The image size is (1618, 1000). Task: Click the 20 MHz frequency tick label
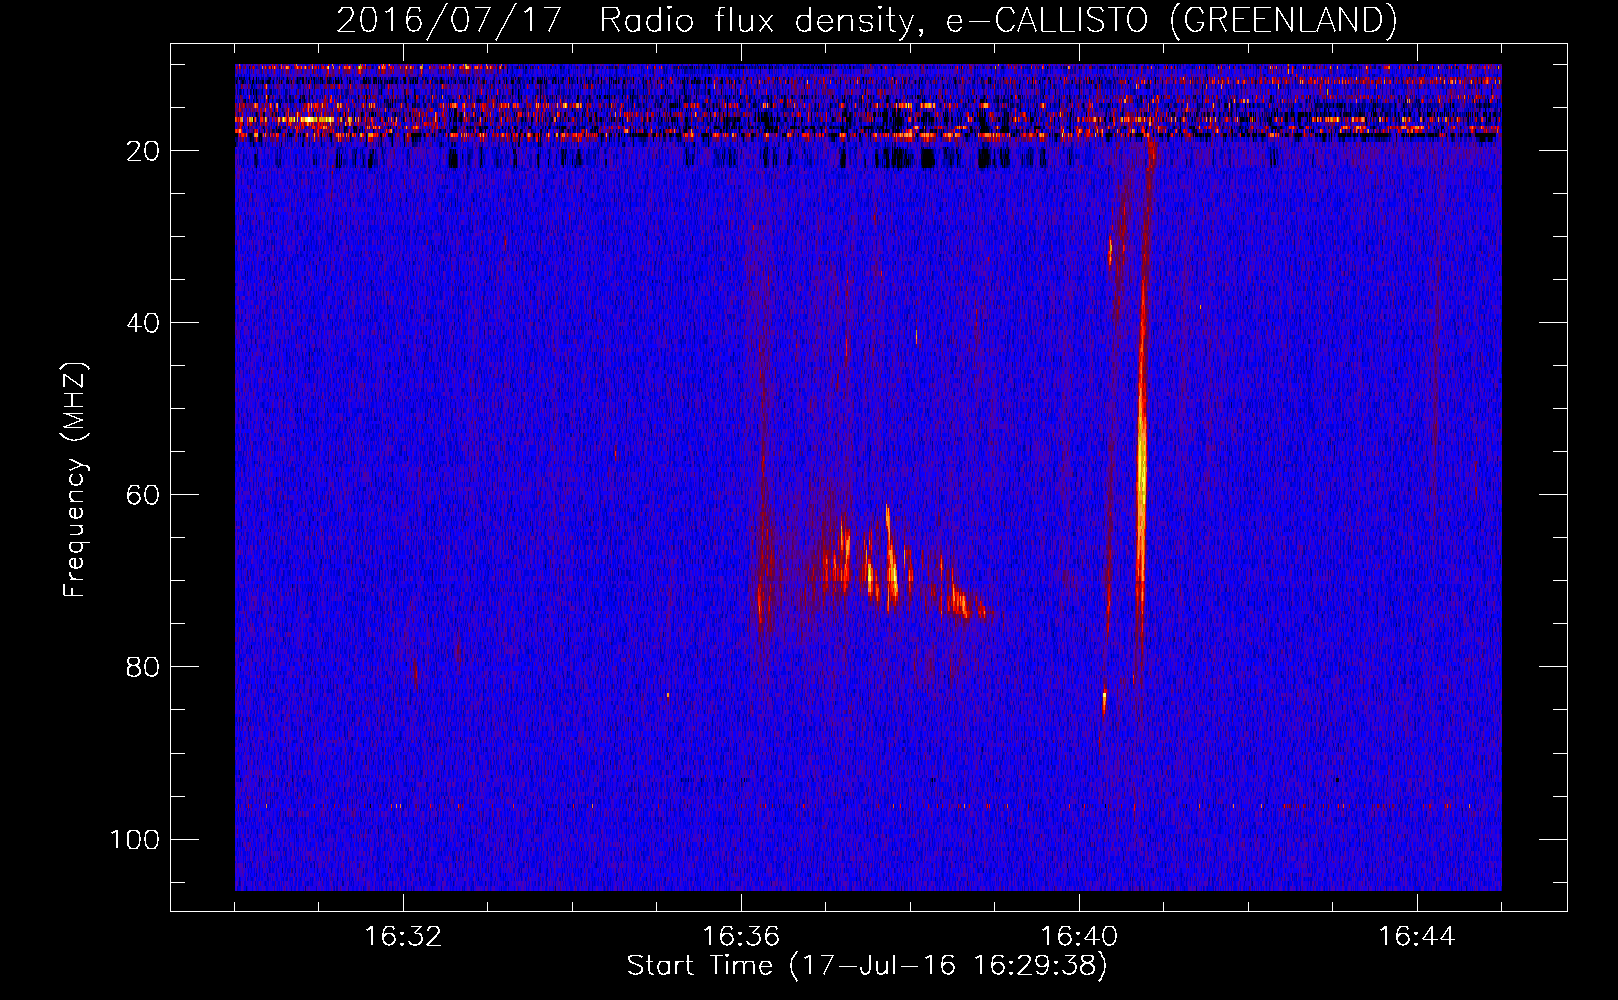[x=143, y=151]
